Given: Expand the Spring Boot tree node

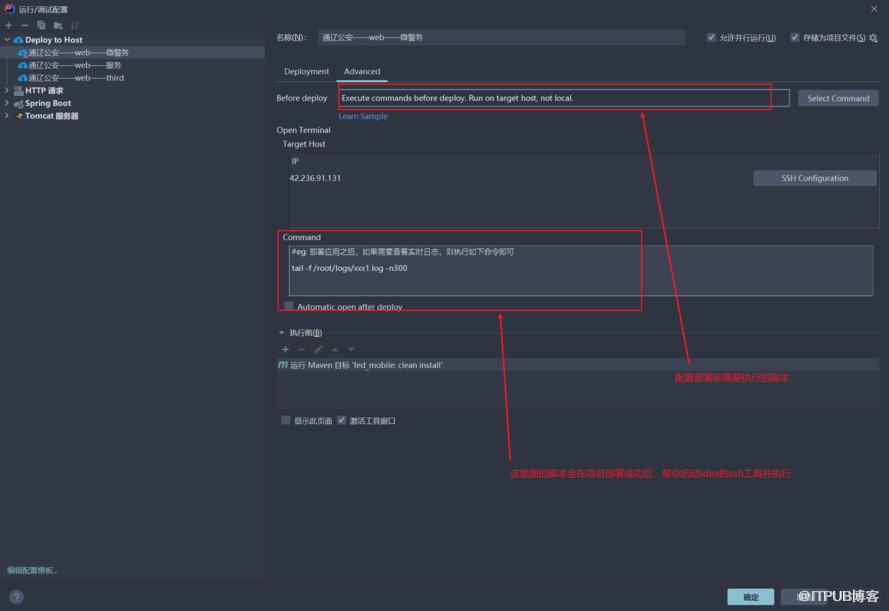Looking at the screenshot, I should coord(7,103).
